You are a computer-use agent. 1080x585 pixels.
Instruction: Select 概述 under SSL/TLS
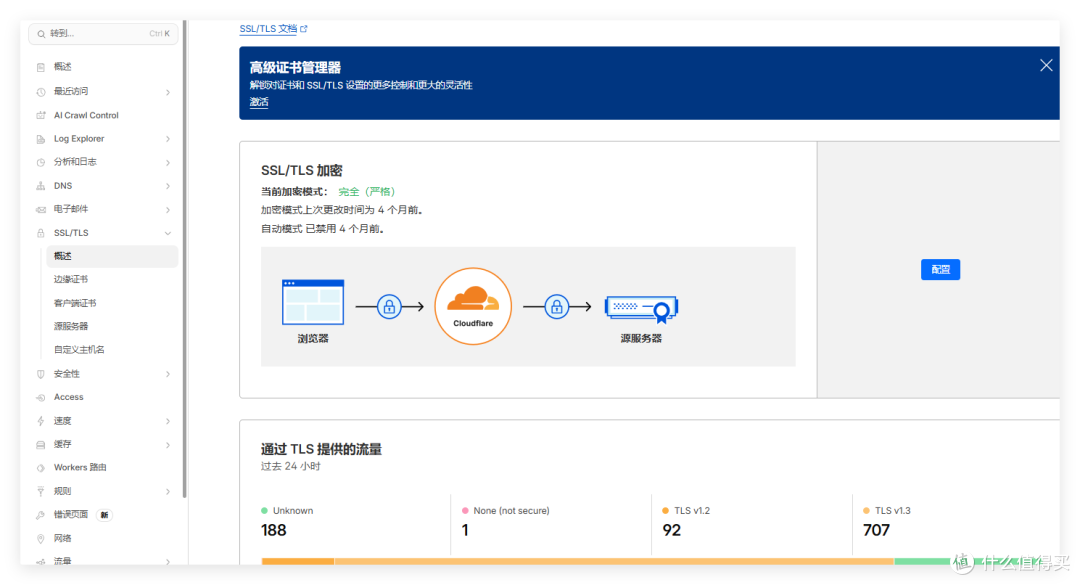112,256
